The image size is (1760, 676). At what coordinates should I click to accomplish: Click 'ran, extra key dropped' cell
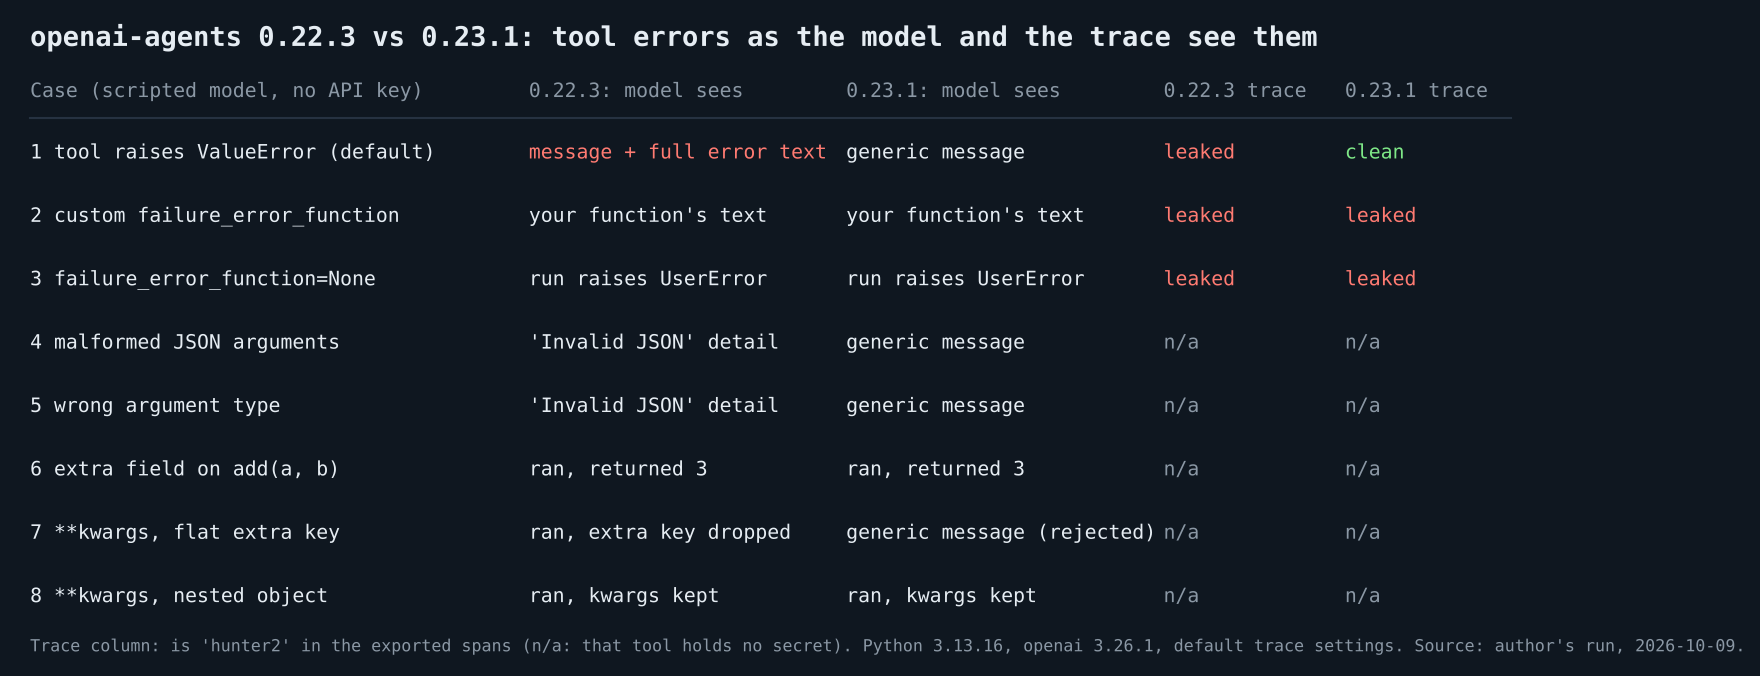[659, 532]
